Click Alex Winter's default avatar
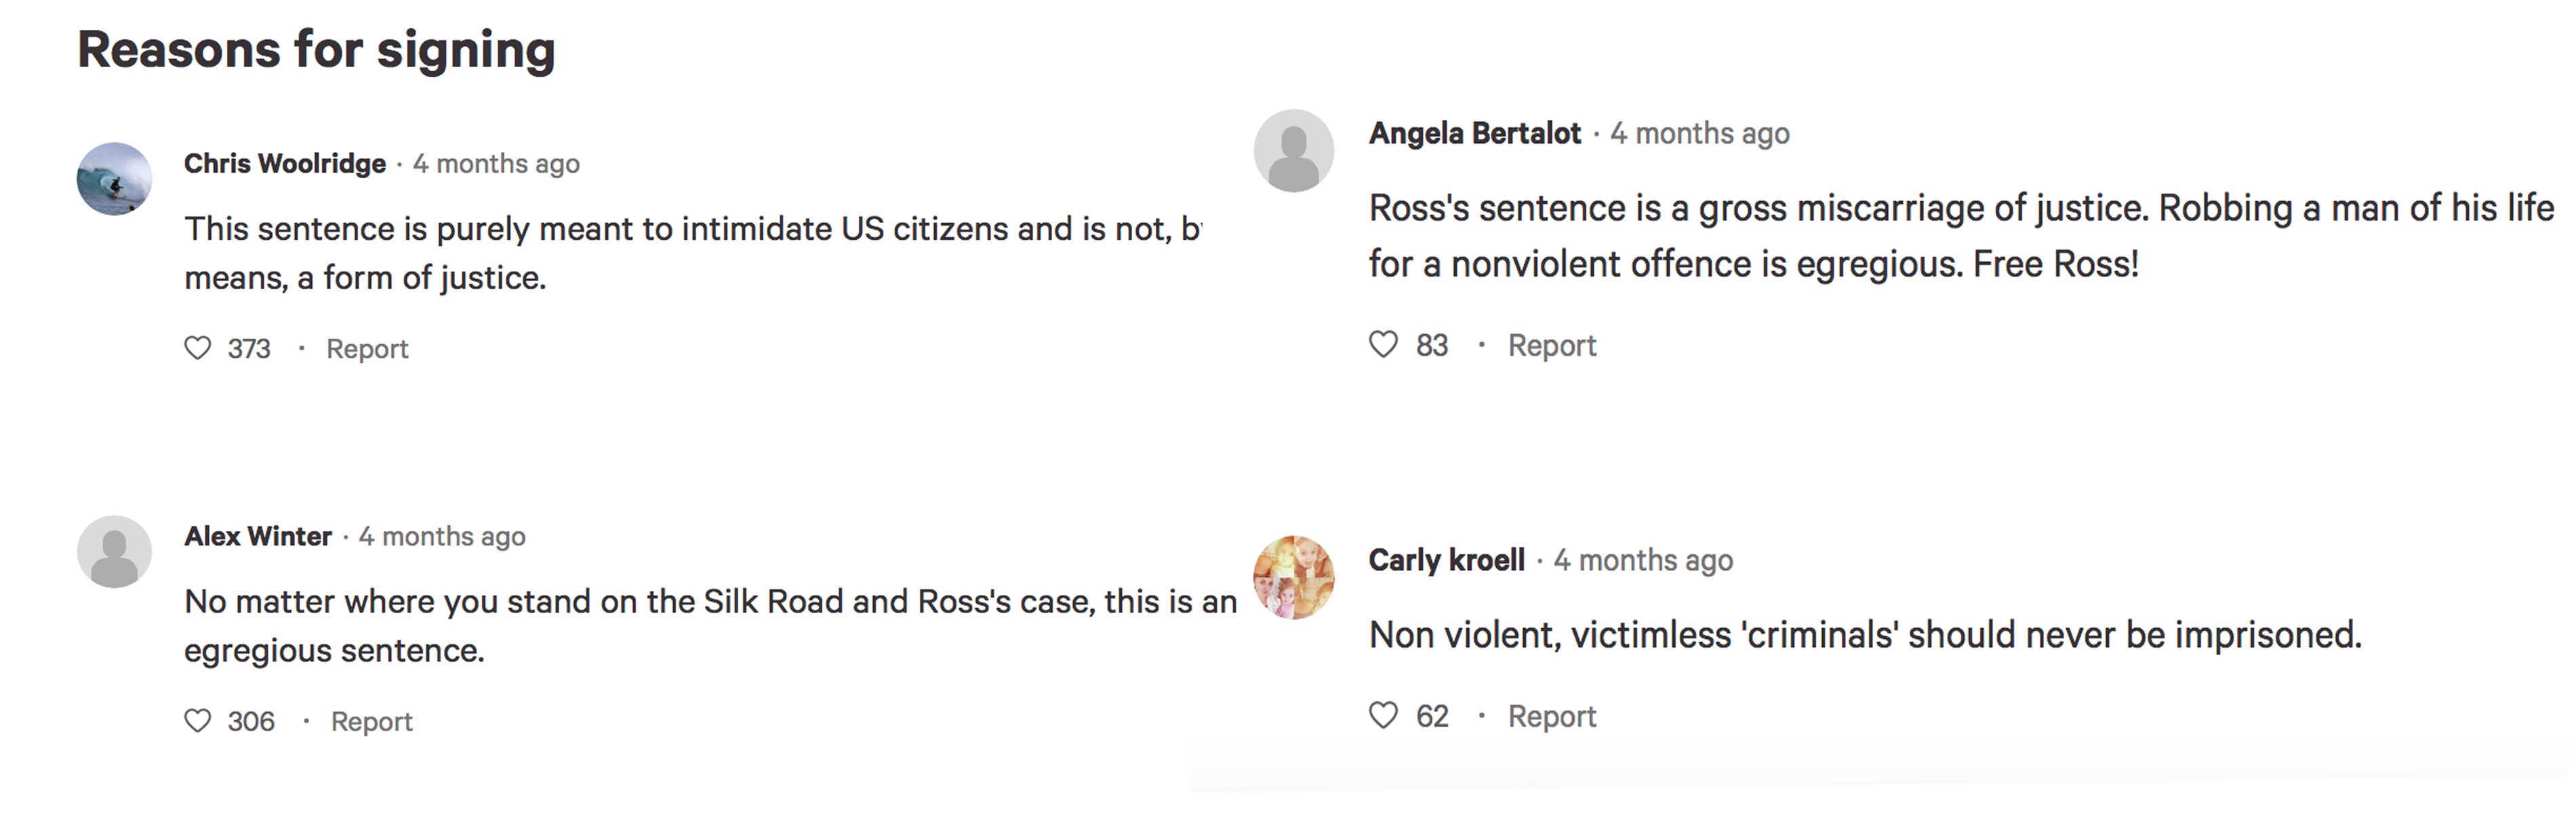The height and width of the screenshot is (813, 2576). (114, 552)
